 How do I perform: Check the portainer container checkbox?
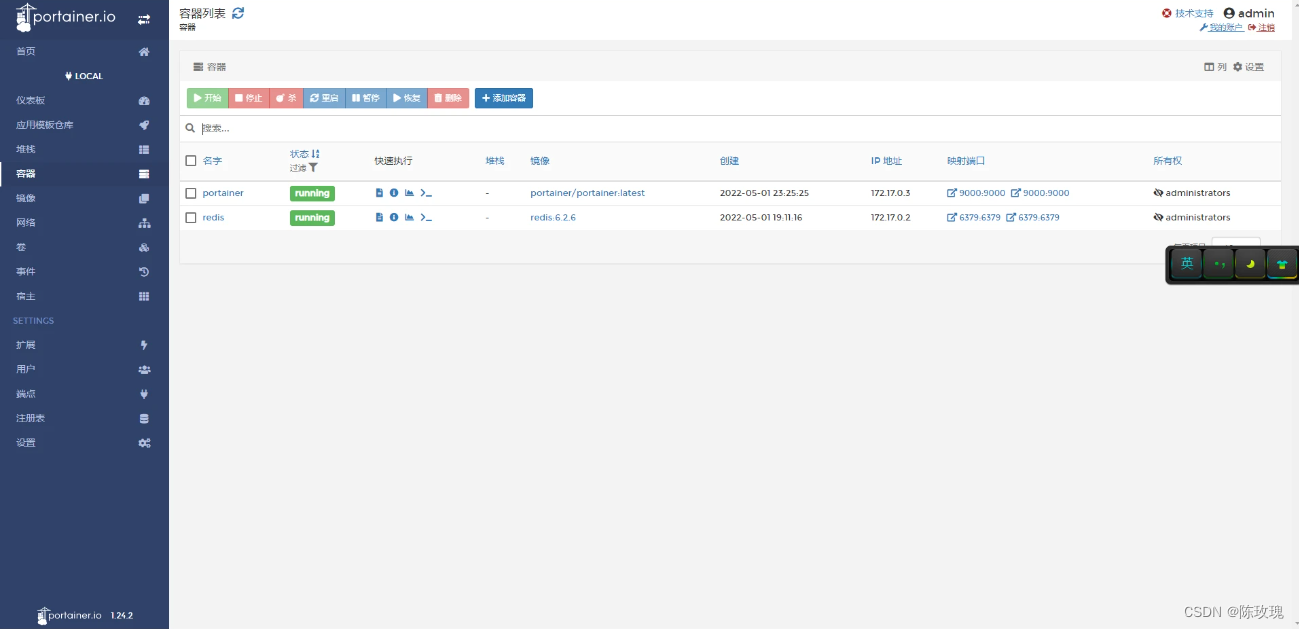[191, 193]
